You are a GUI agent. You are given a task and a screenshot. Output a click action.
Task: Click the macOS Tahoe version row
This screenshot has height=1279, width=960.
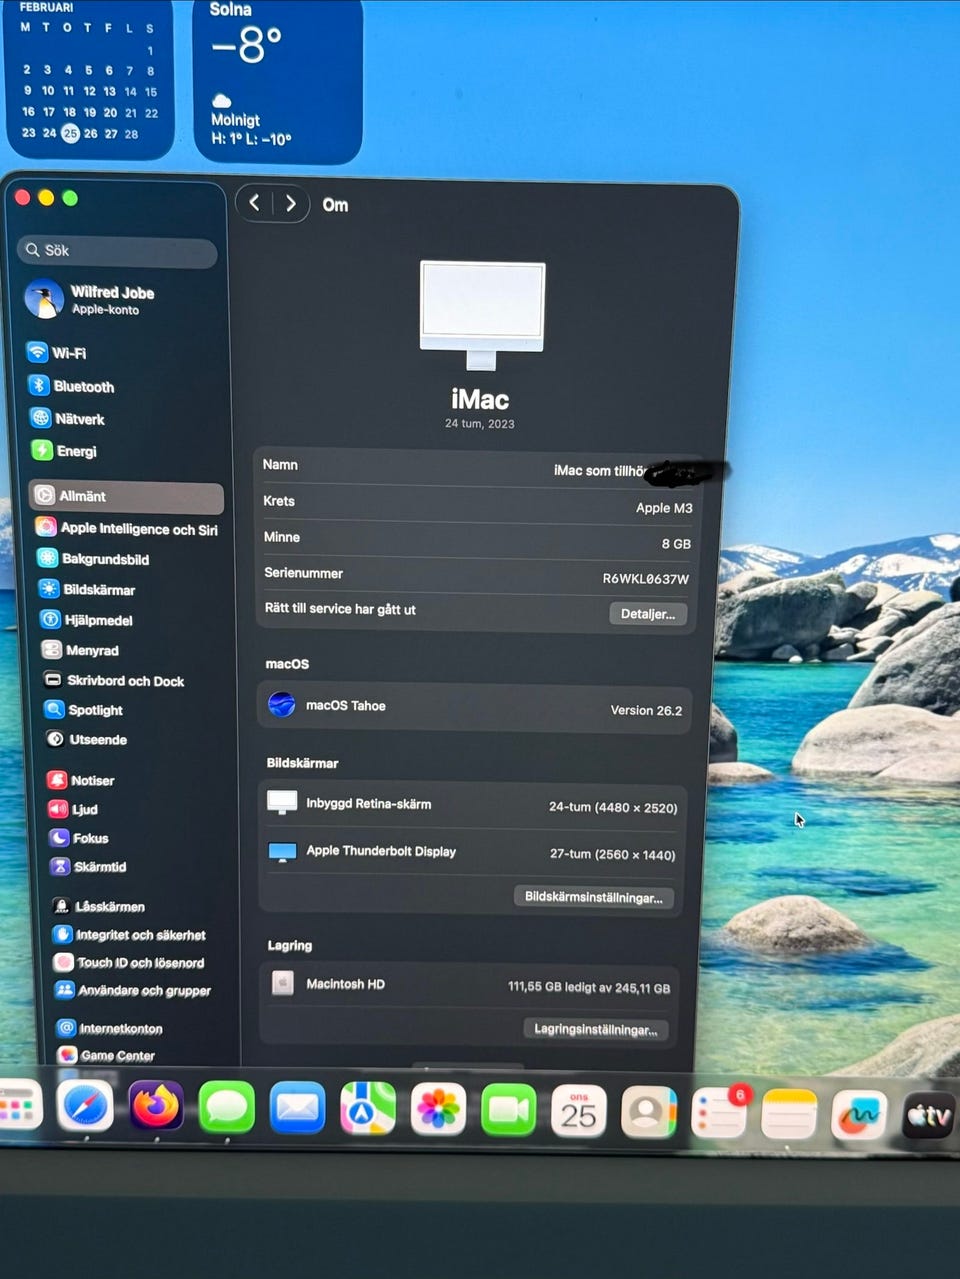click(475, 707)
